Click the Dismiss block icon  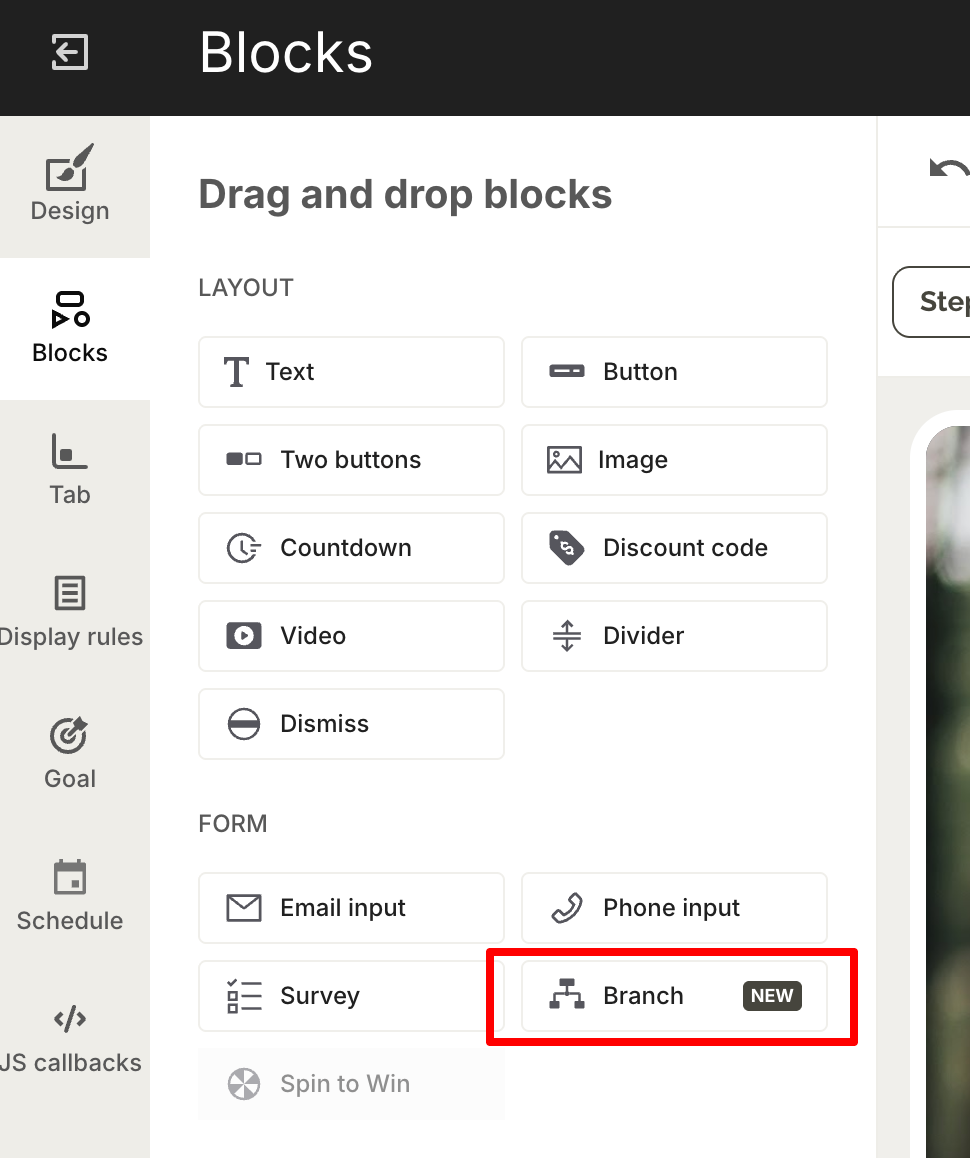tap(244, 724)
